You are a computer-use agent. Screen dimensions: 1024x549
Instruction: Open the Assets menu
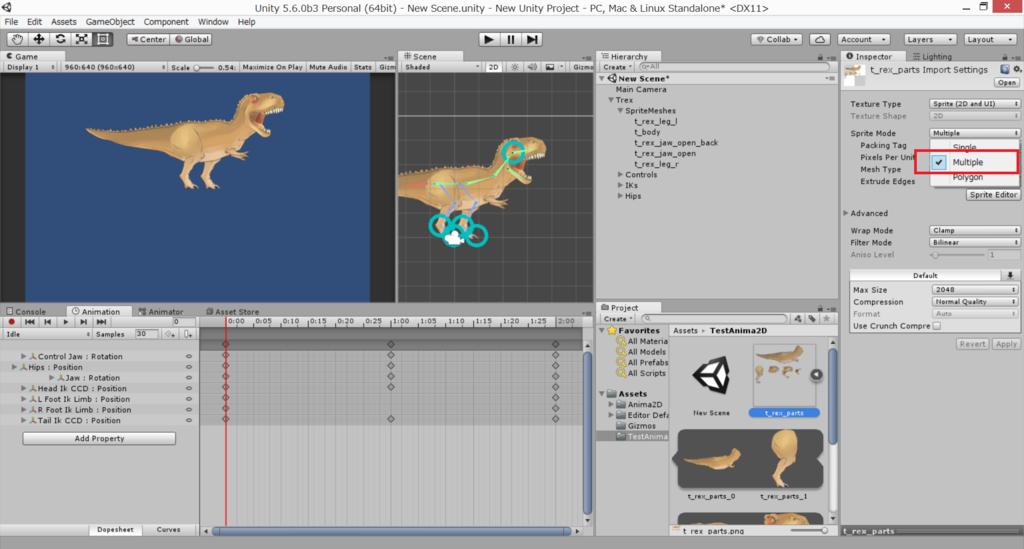[x=63, y=22]
